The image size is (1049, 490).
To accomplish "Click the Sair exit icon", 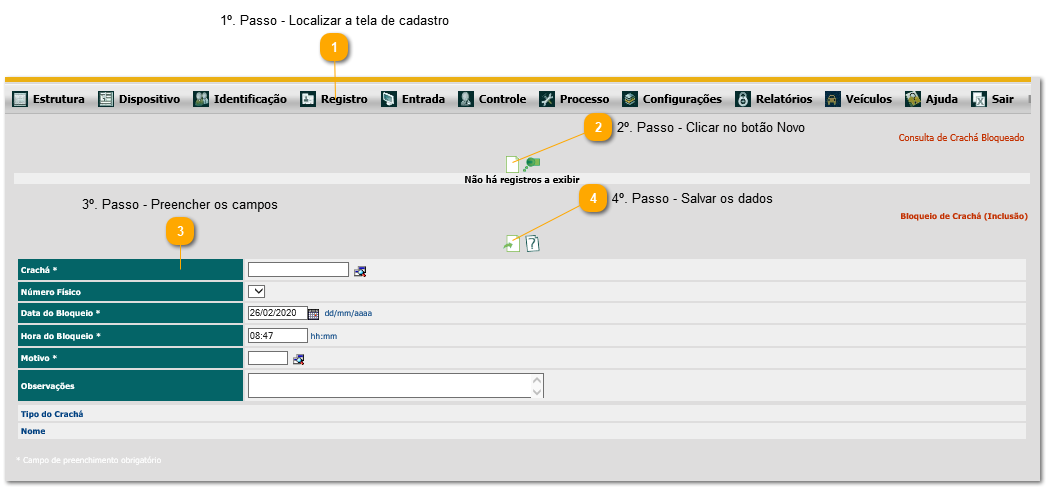I will (979, 99).
